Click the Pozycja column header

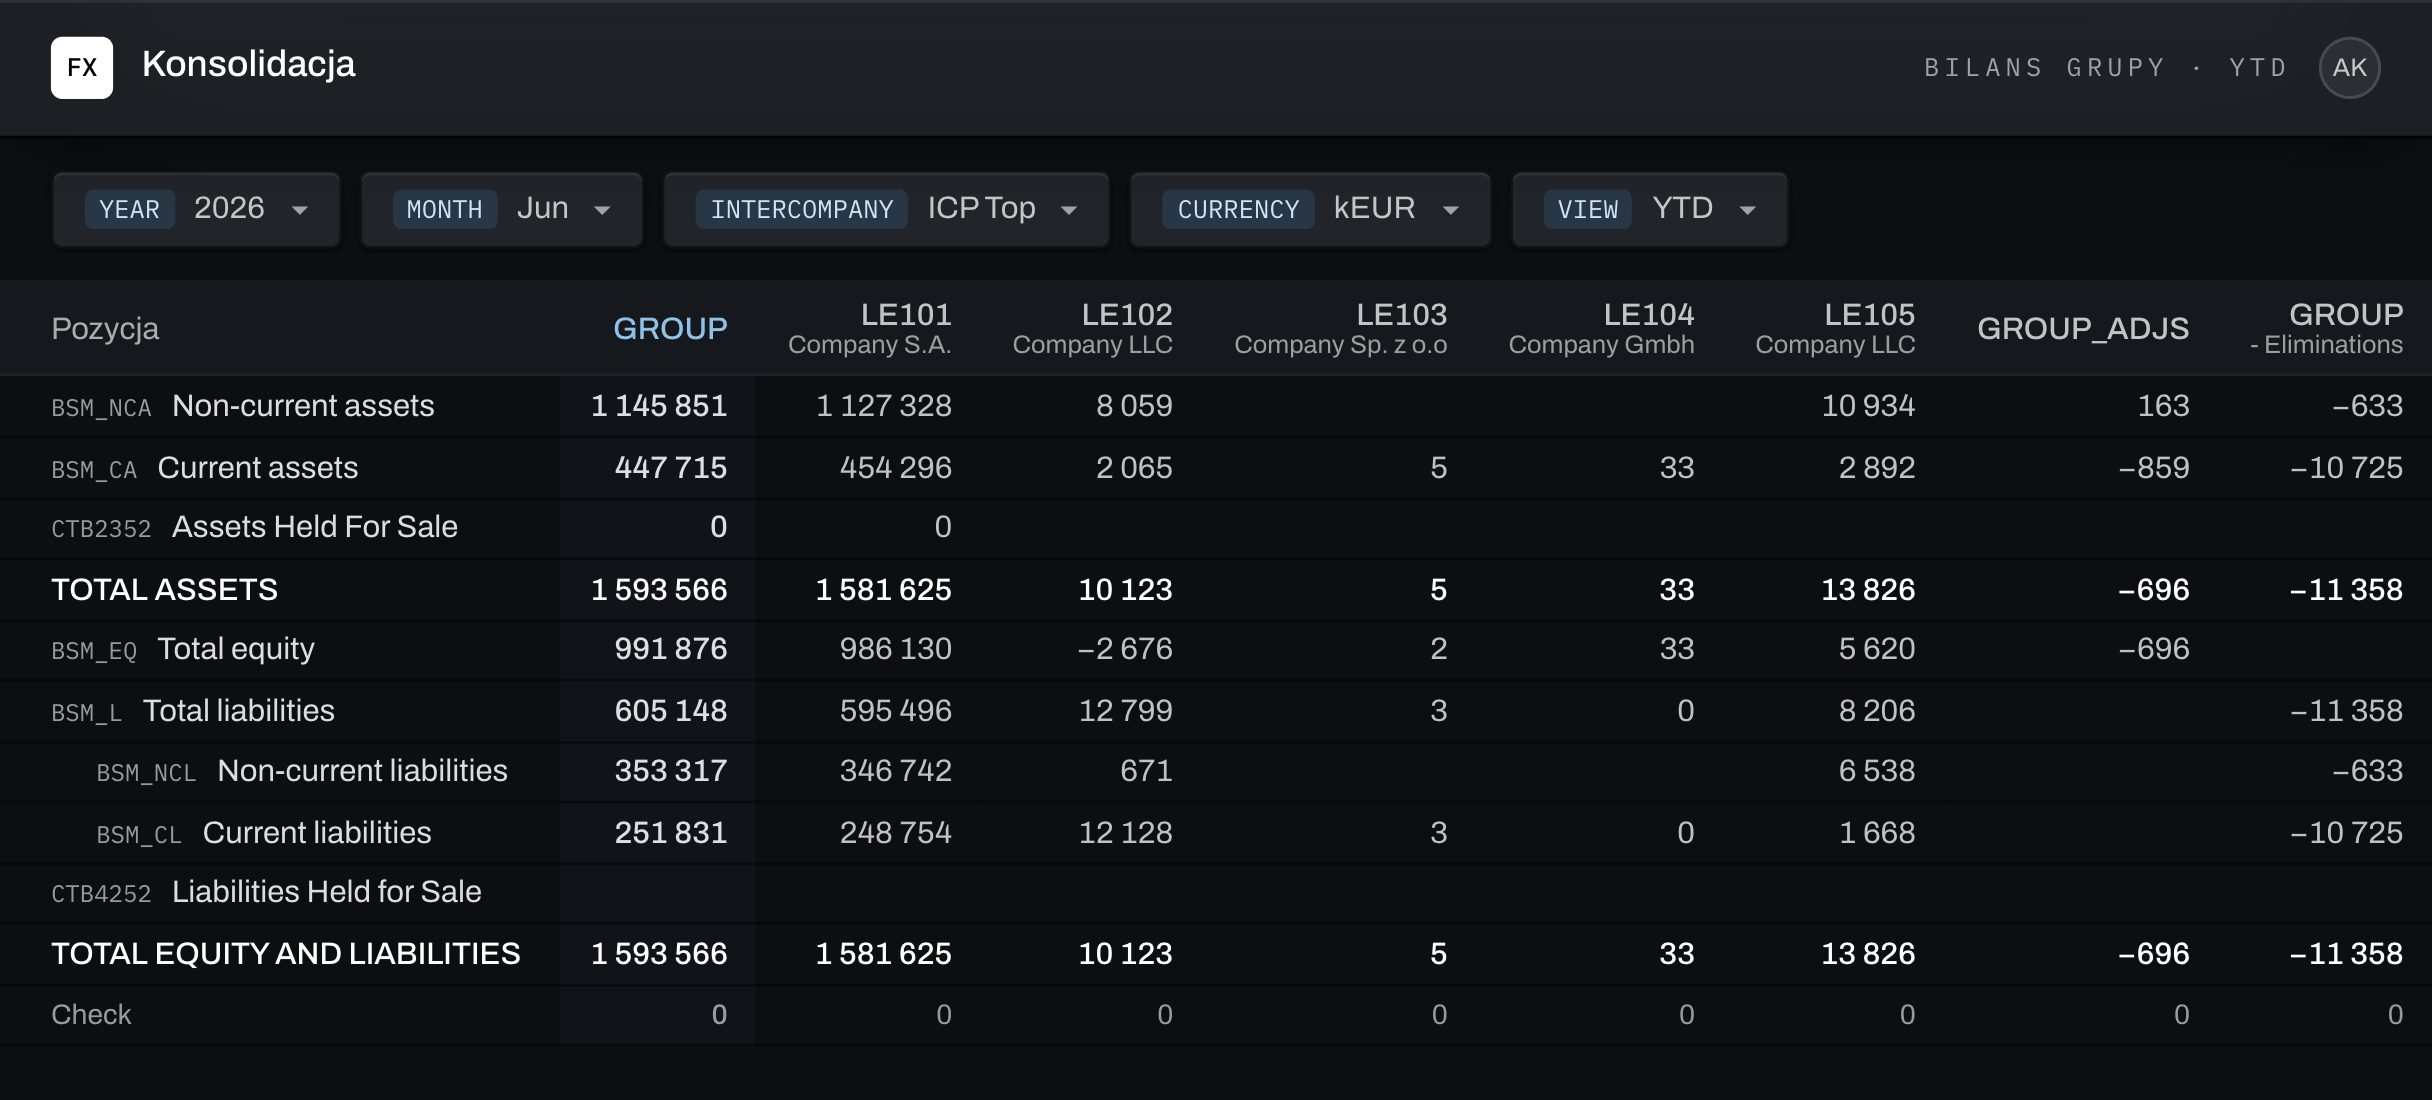105,328
